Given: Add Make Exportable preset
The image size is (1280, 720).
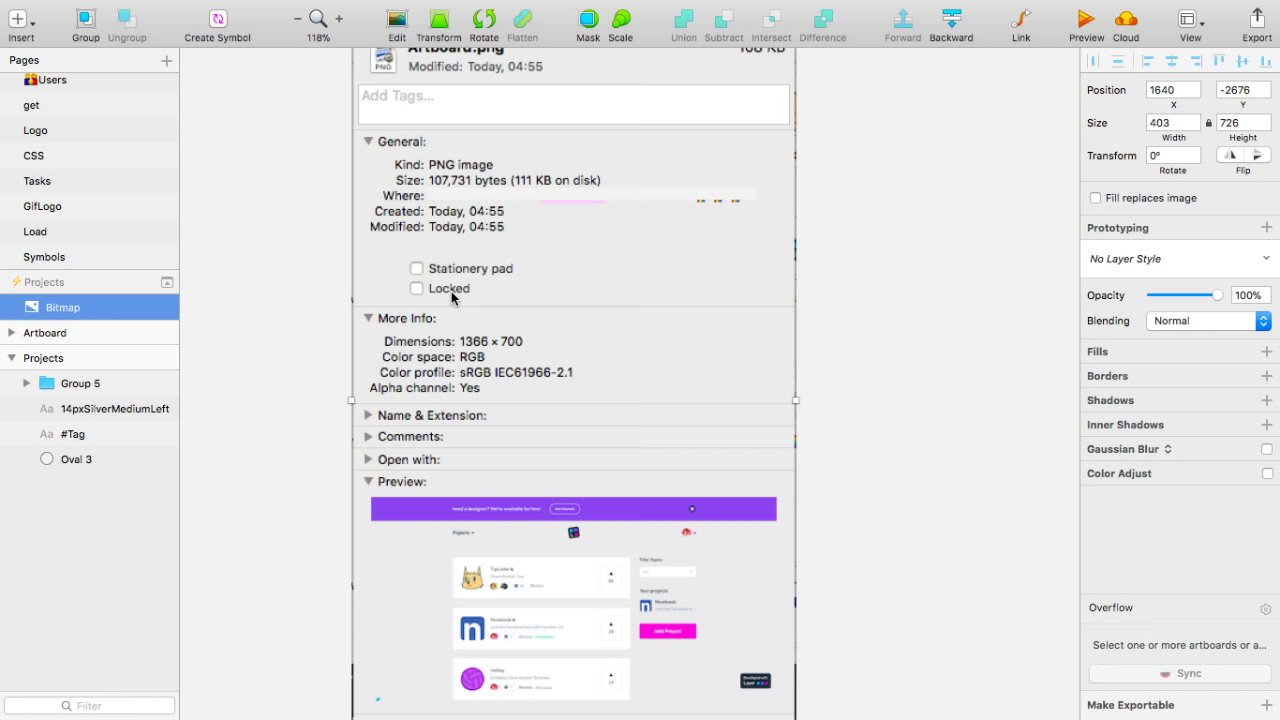Looking at the screenshot, I should tap(1267, 705).
